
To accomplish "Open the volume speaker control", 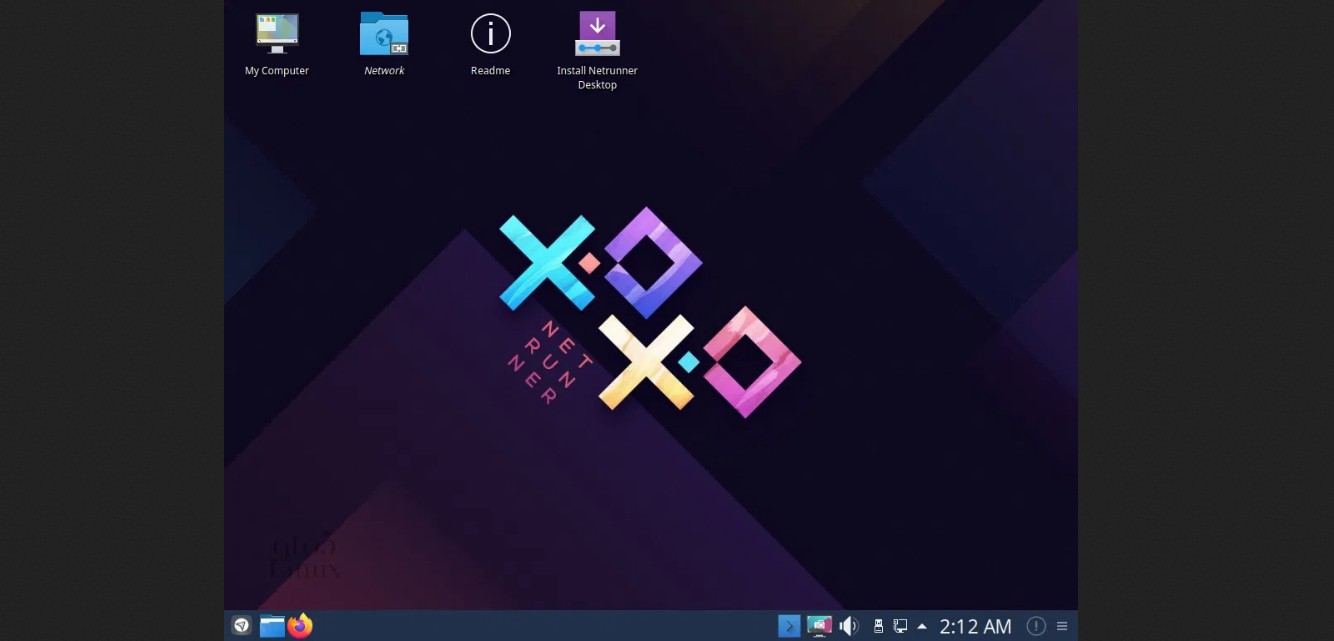I will click(848, 626).
